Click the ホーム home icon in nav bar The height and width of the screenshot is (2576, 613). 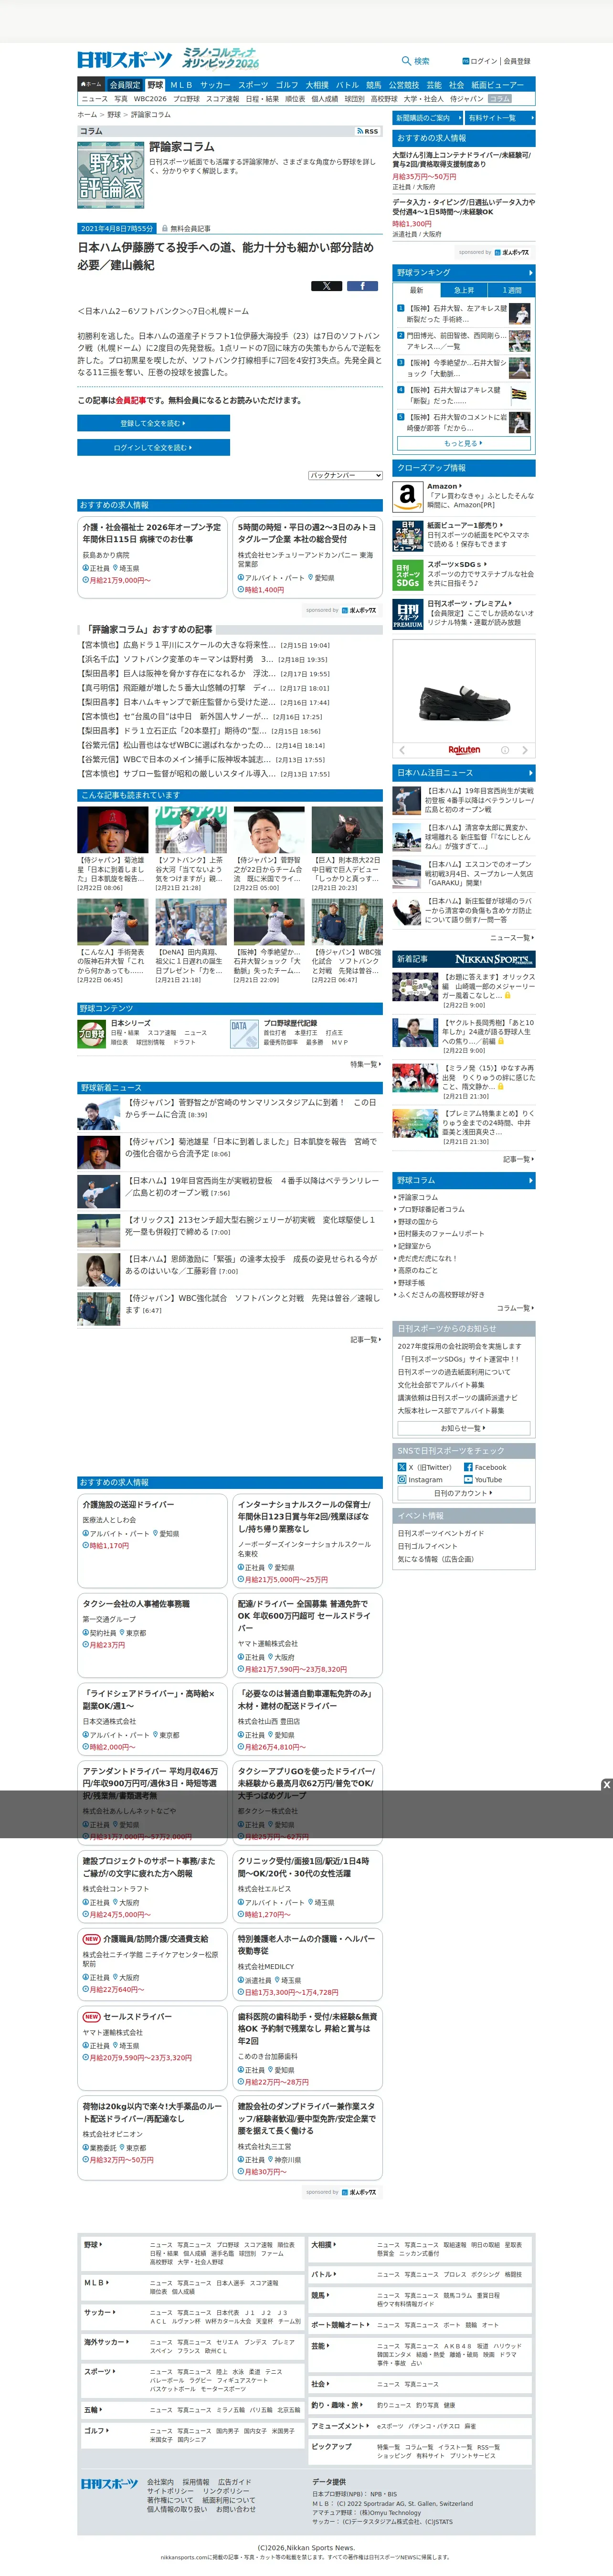[x=91, y=85]
